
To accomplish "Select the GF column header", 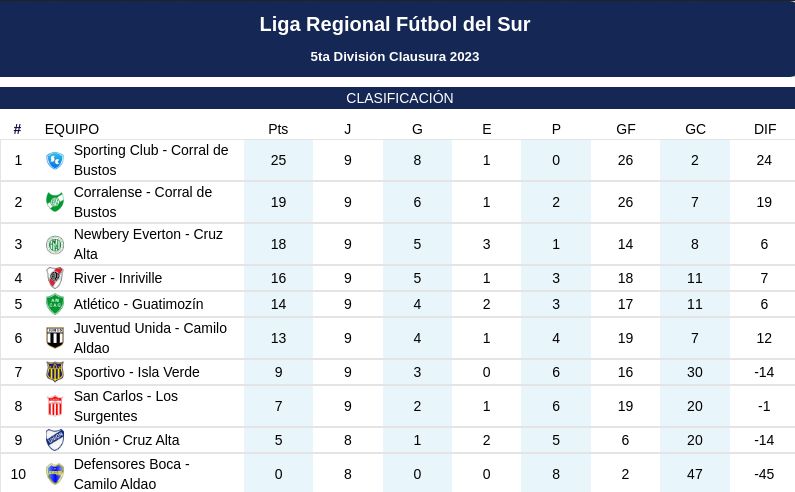I will pyautogui.click(x=626, y=129).
